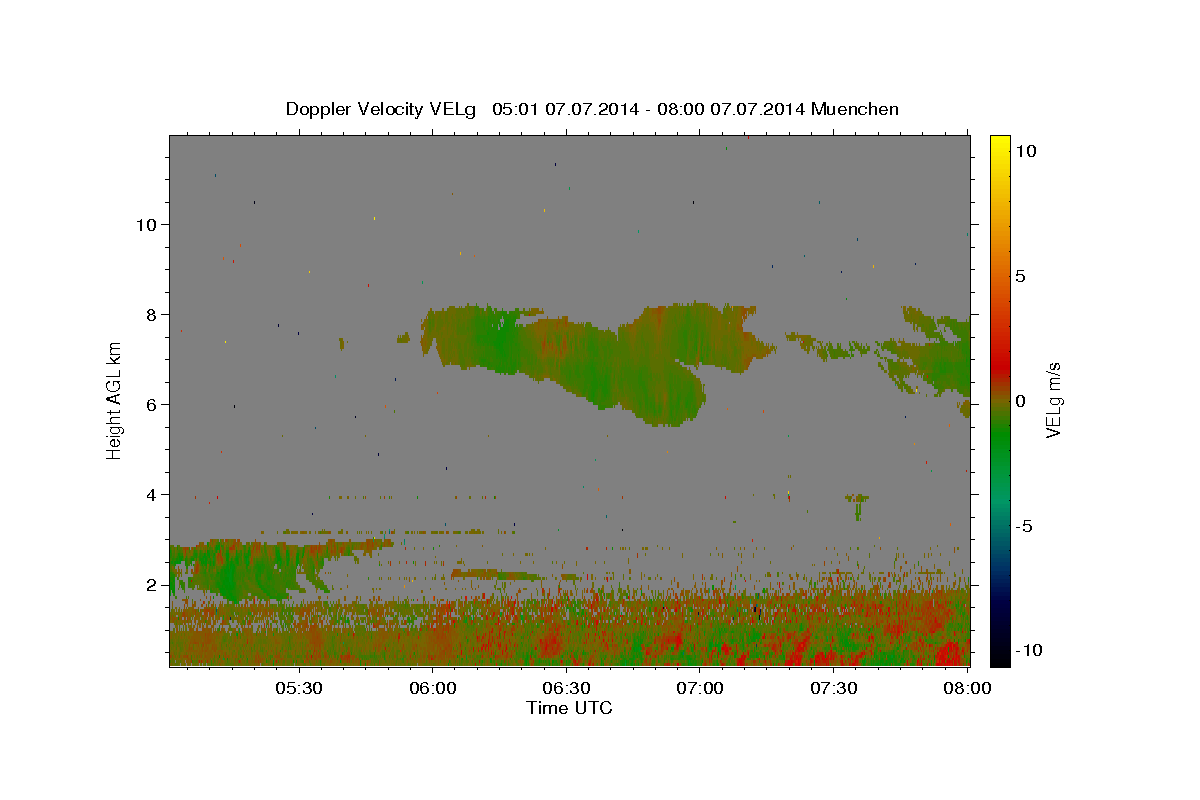1200x800 pixels.
Task: Click the yellow top of the colorbar
Action: click(x=999, y=145)
